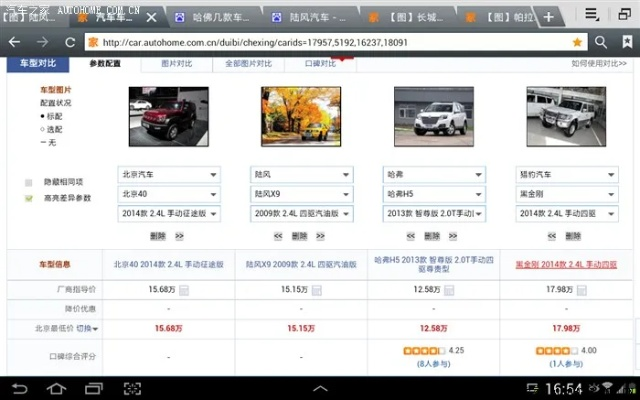Open red 北京40 car thumbnail
The height and width of the screenshot is (400, 640).
169,117
